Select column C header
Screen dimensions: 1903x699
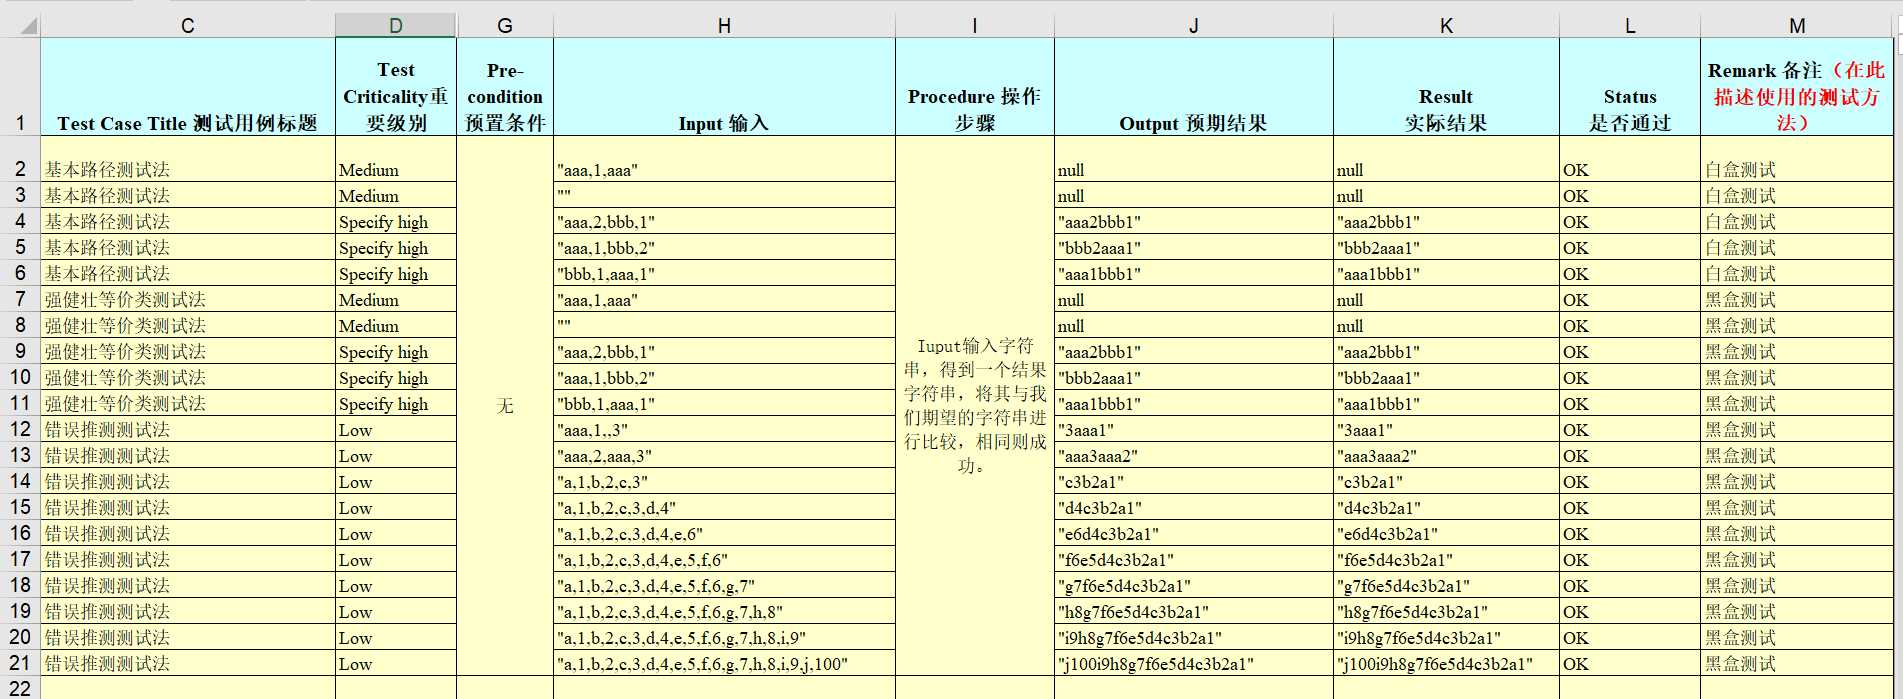[188, 26]
